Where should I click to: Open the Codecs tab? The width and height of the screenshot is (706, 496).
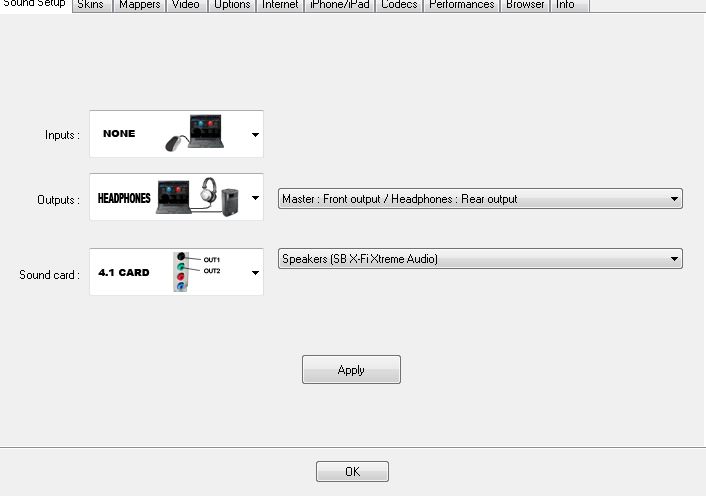[x=399, y=5]
